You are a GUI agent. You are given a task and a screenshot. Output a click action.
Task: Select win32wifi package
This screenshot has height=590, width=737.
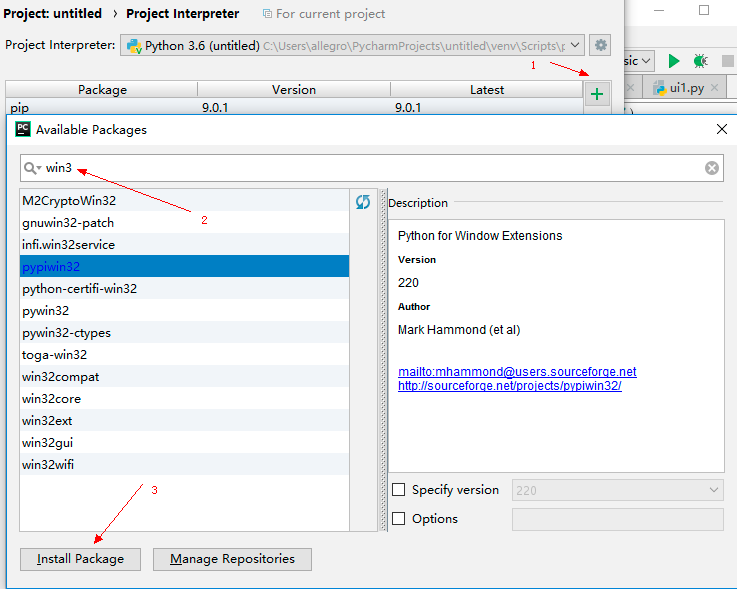click(184, 465)
